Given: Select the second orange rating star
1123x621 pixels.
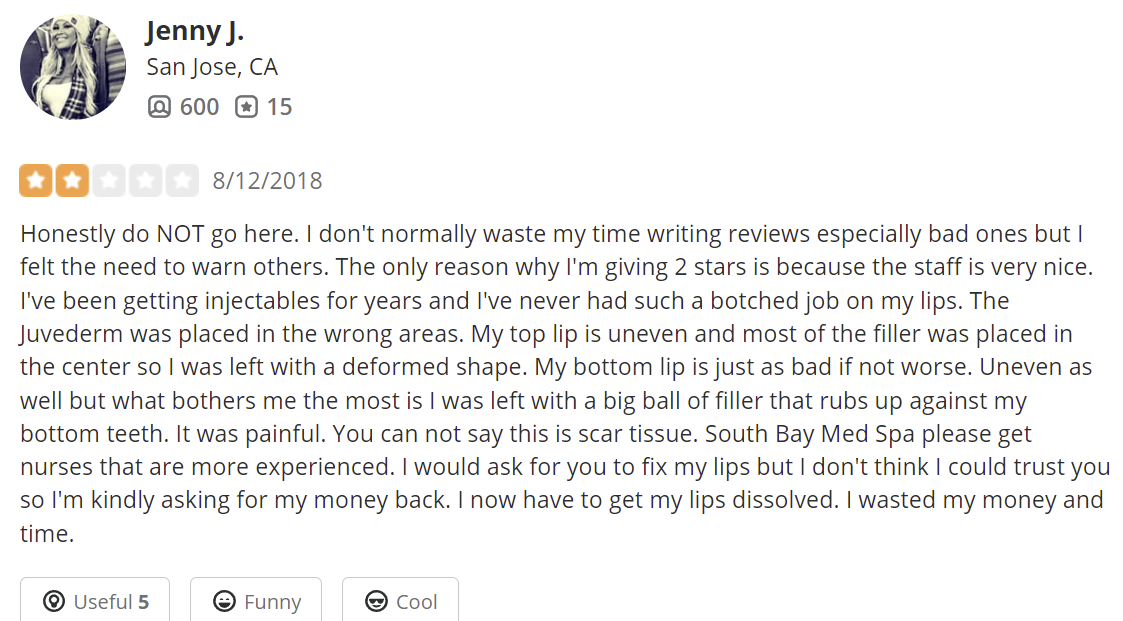Looking at the screenshot, I should pyautogui.click(x=72, y=180).
